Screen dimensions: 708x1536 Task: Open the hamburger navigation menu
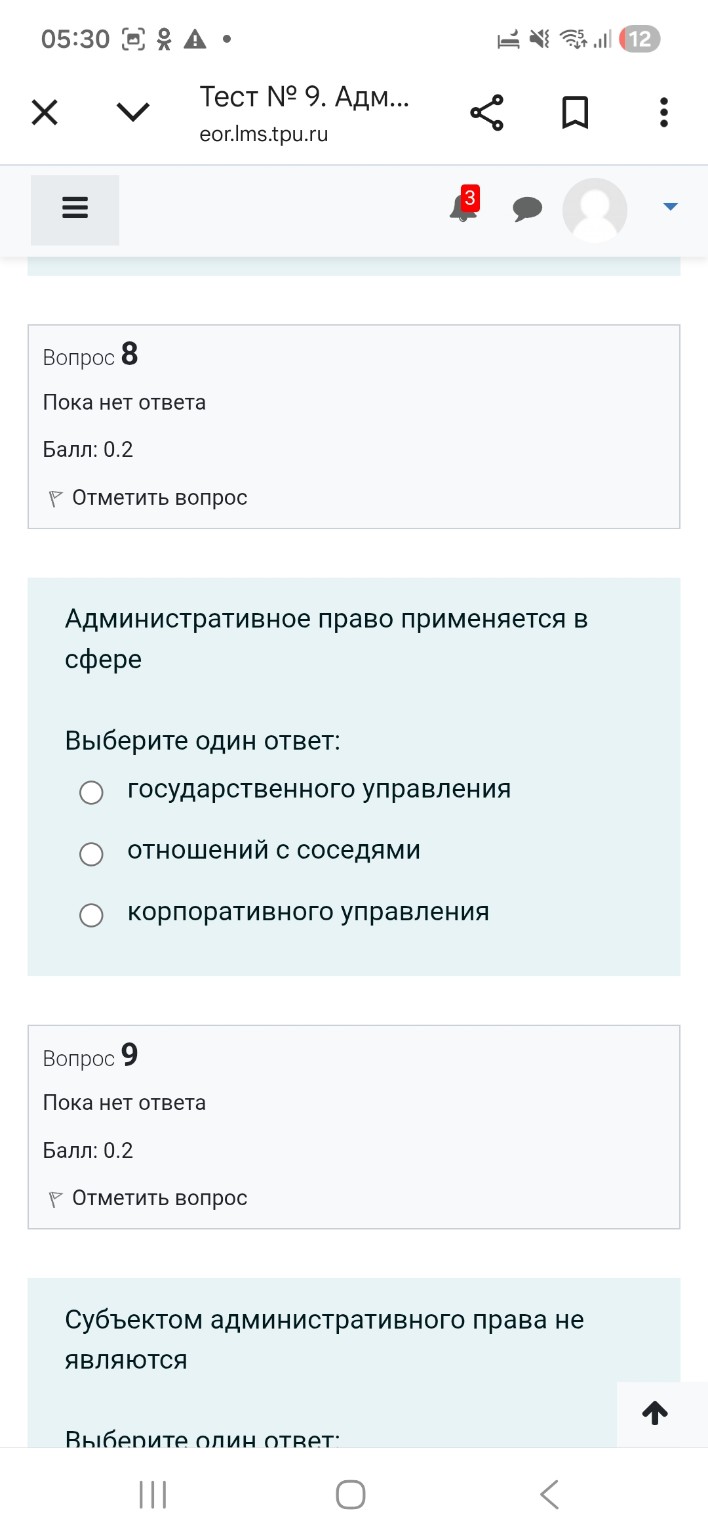pos(74,207)
